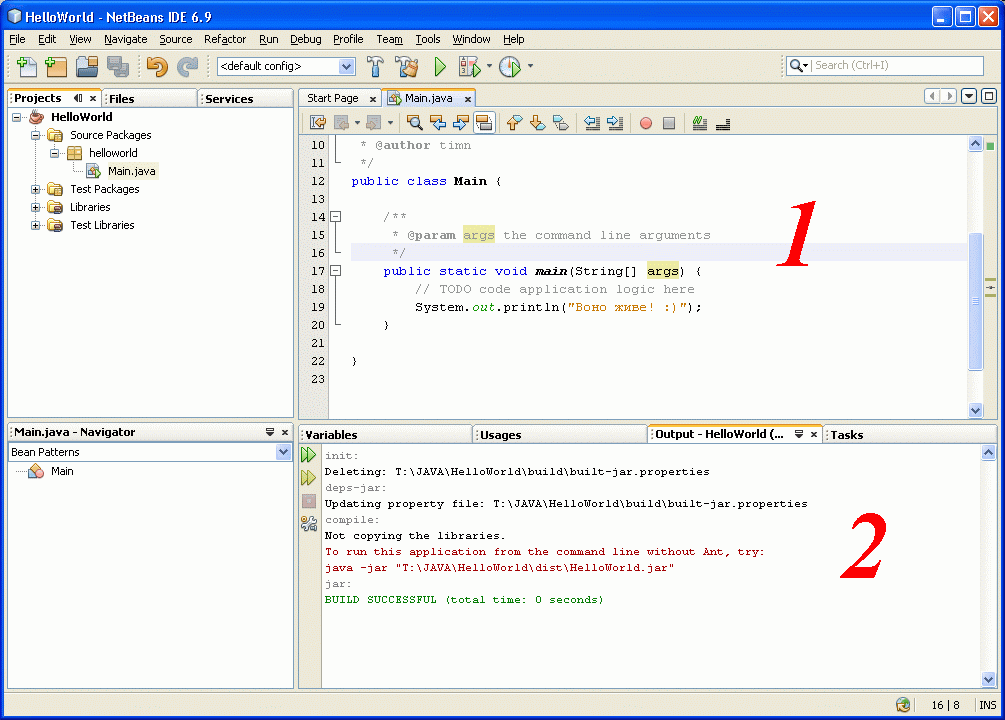Click the Find Selection magnifier icon in editor
This screenshot has height=720, width=1005.
click(414, 123)
